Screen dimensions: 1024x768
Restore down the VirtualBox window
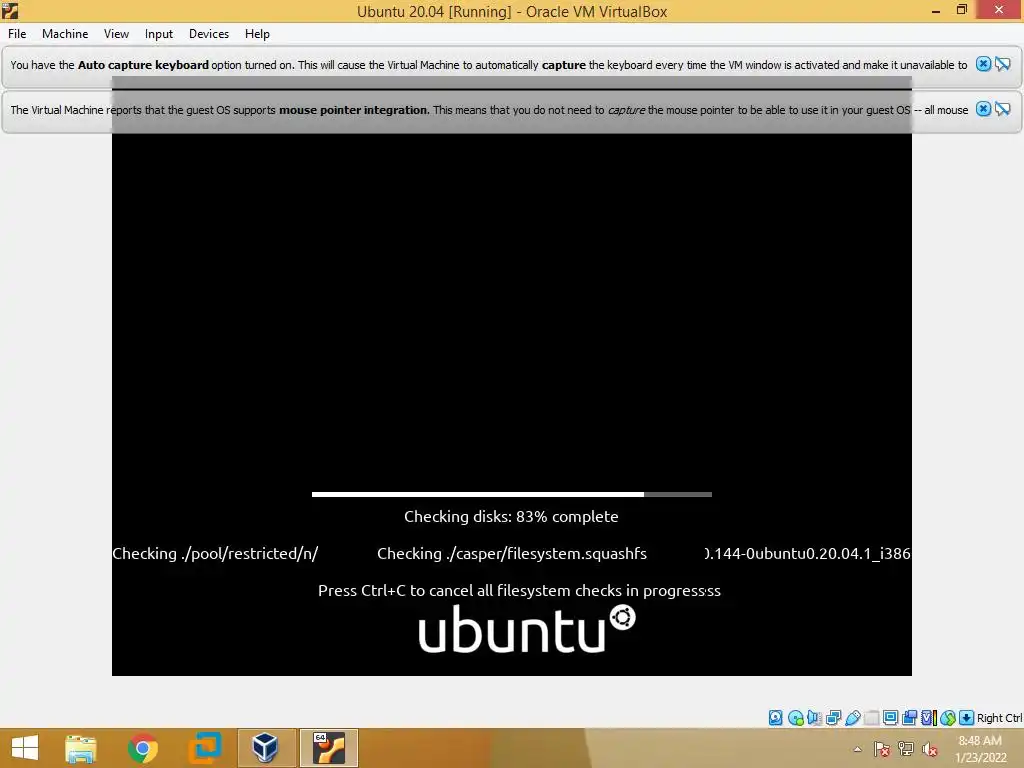[x=961, y=9]
